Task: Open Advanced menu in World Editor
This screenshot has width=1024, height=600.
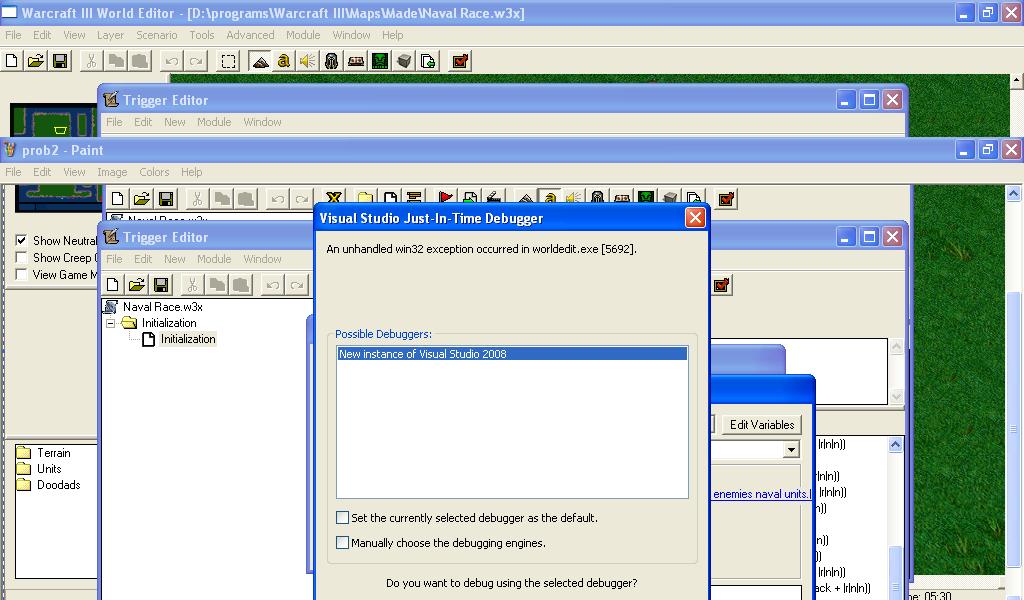Action: point(250,35)
